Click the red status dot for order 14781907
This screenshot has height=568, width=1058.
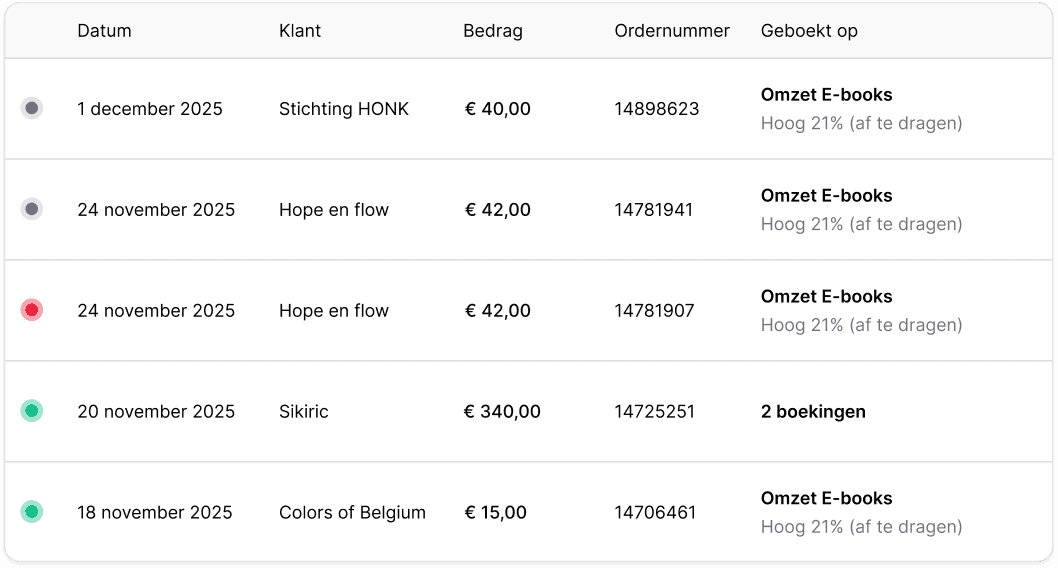[32, 310]
